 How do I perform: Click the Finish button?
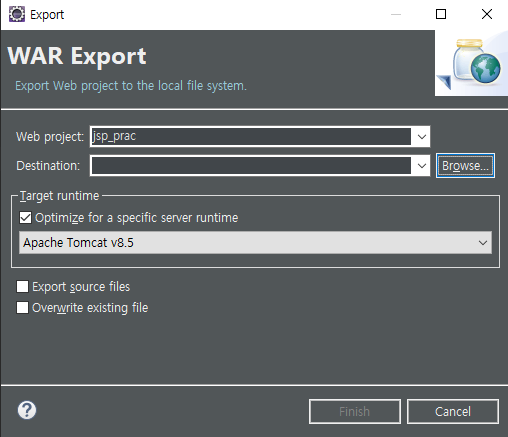tap(355, 411)
